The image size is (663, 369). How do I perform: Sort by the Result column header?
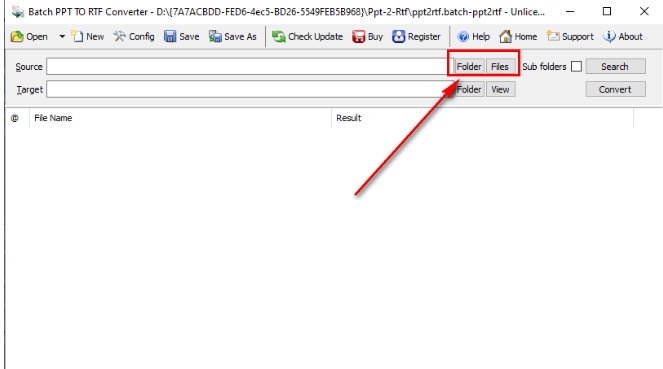[482, 118]
